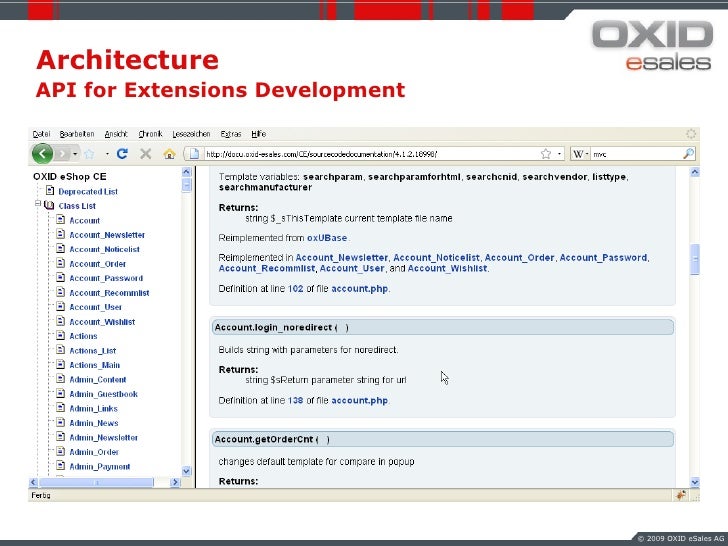The image size is (728, 546).
Task: Open Account_Wishlist in the class tree
Action: pos(102,322)
